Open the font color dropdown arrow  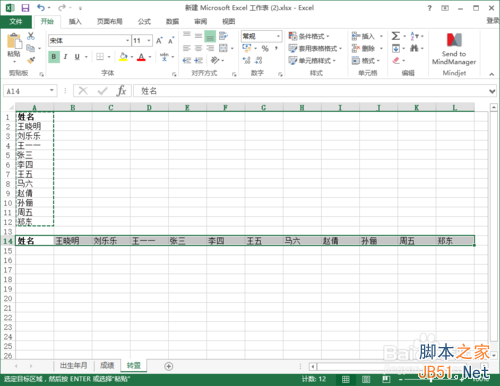click(x=150, y=57)
